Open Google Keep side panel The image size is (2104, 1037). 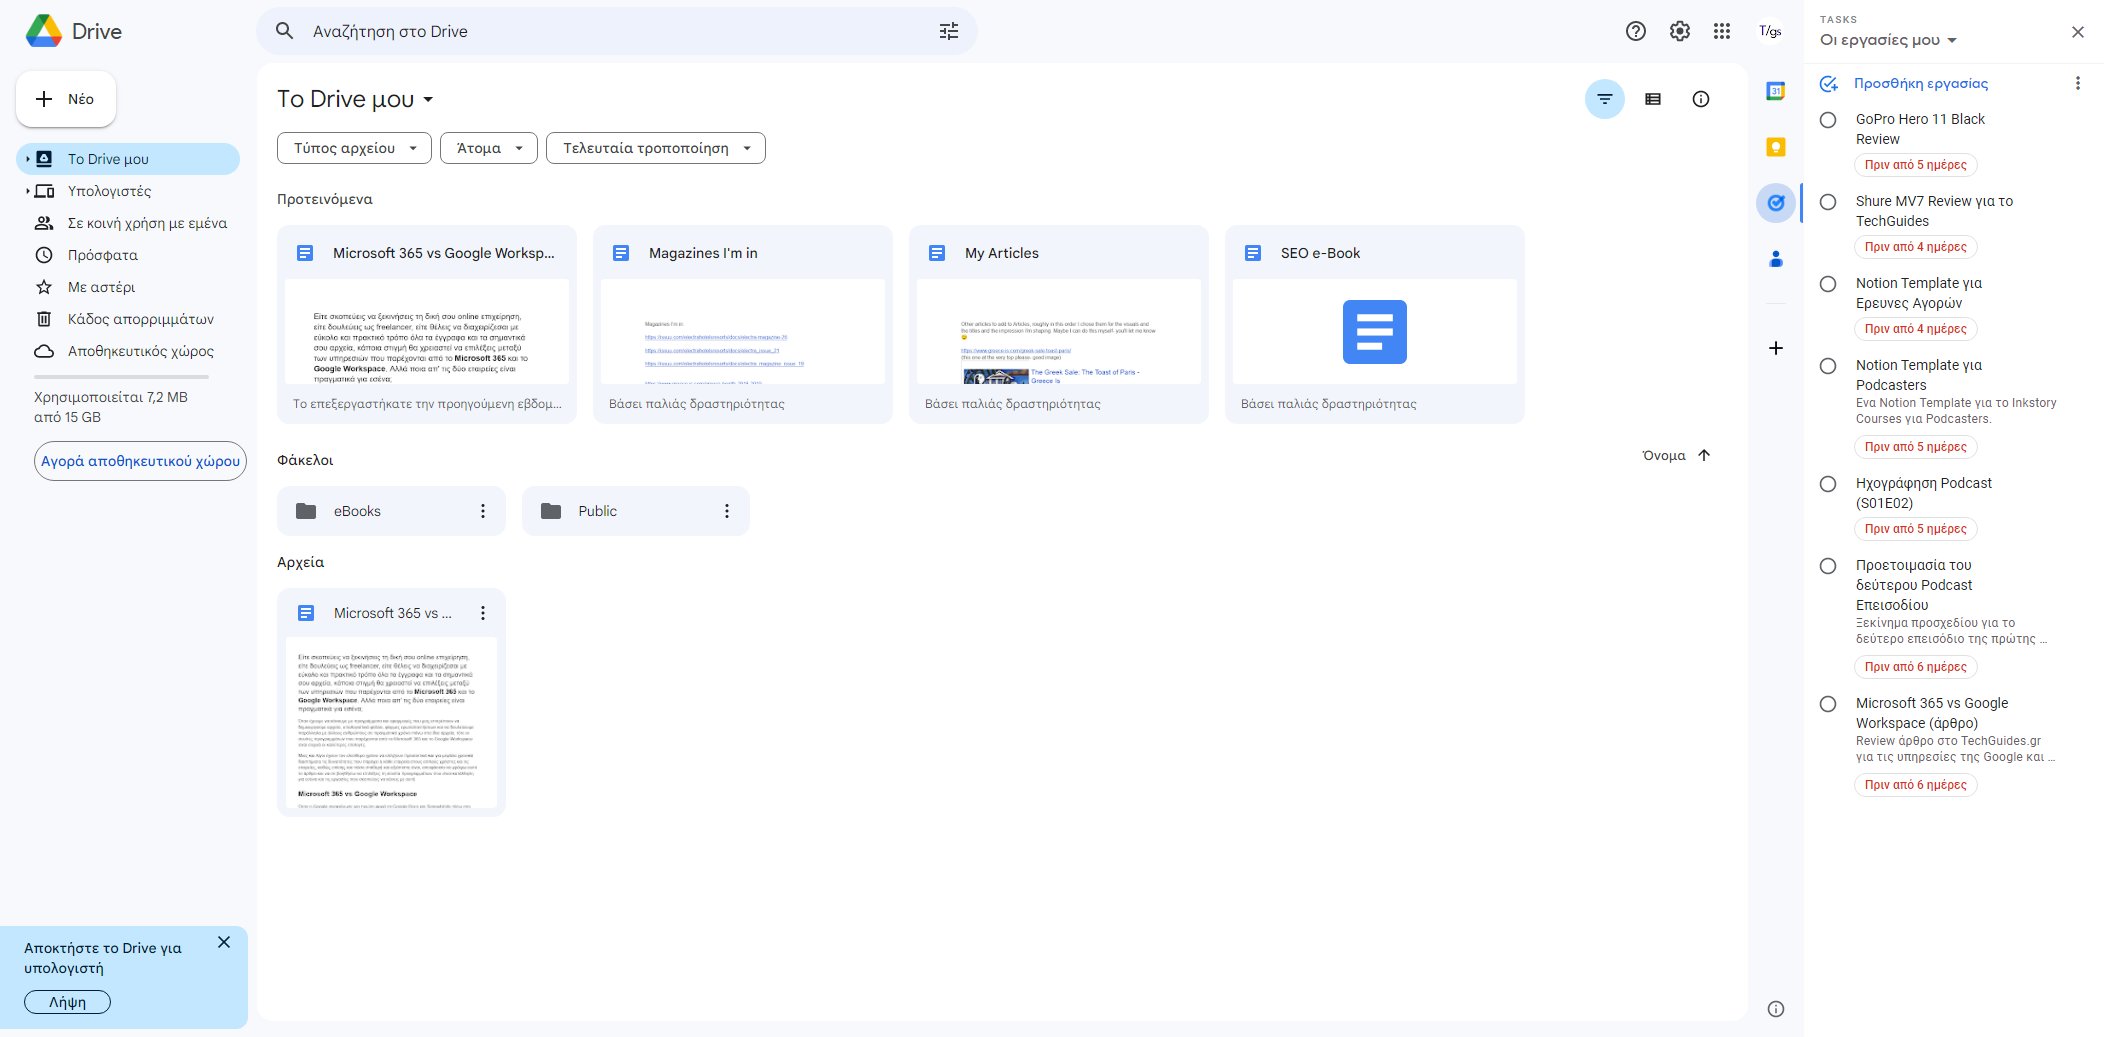click(1775, 147)
